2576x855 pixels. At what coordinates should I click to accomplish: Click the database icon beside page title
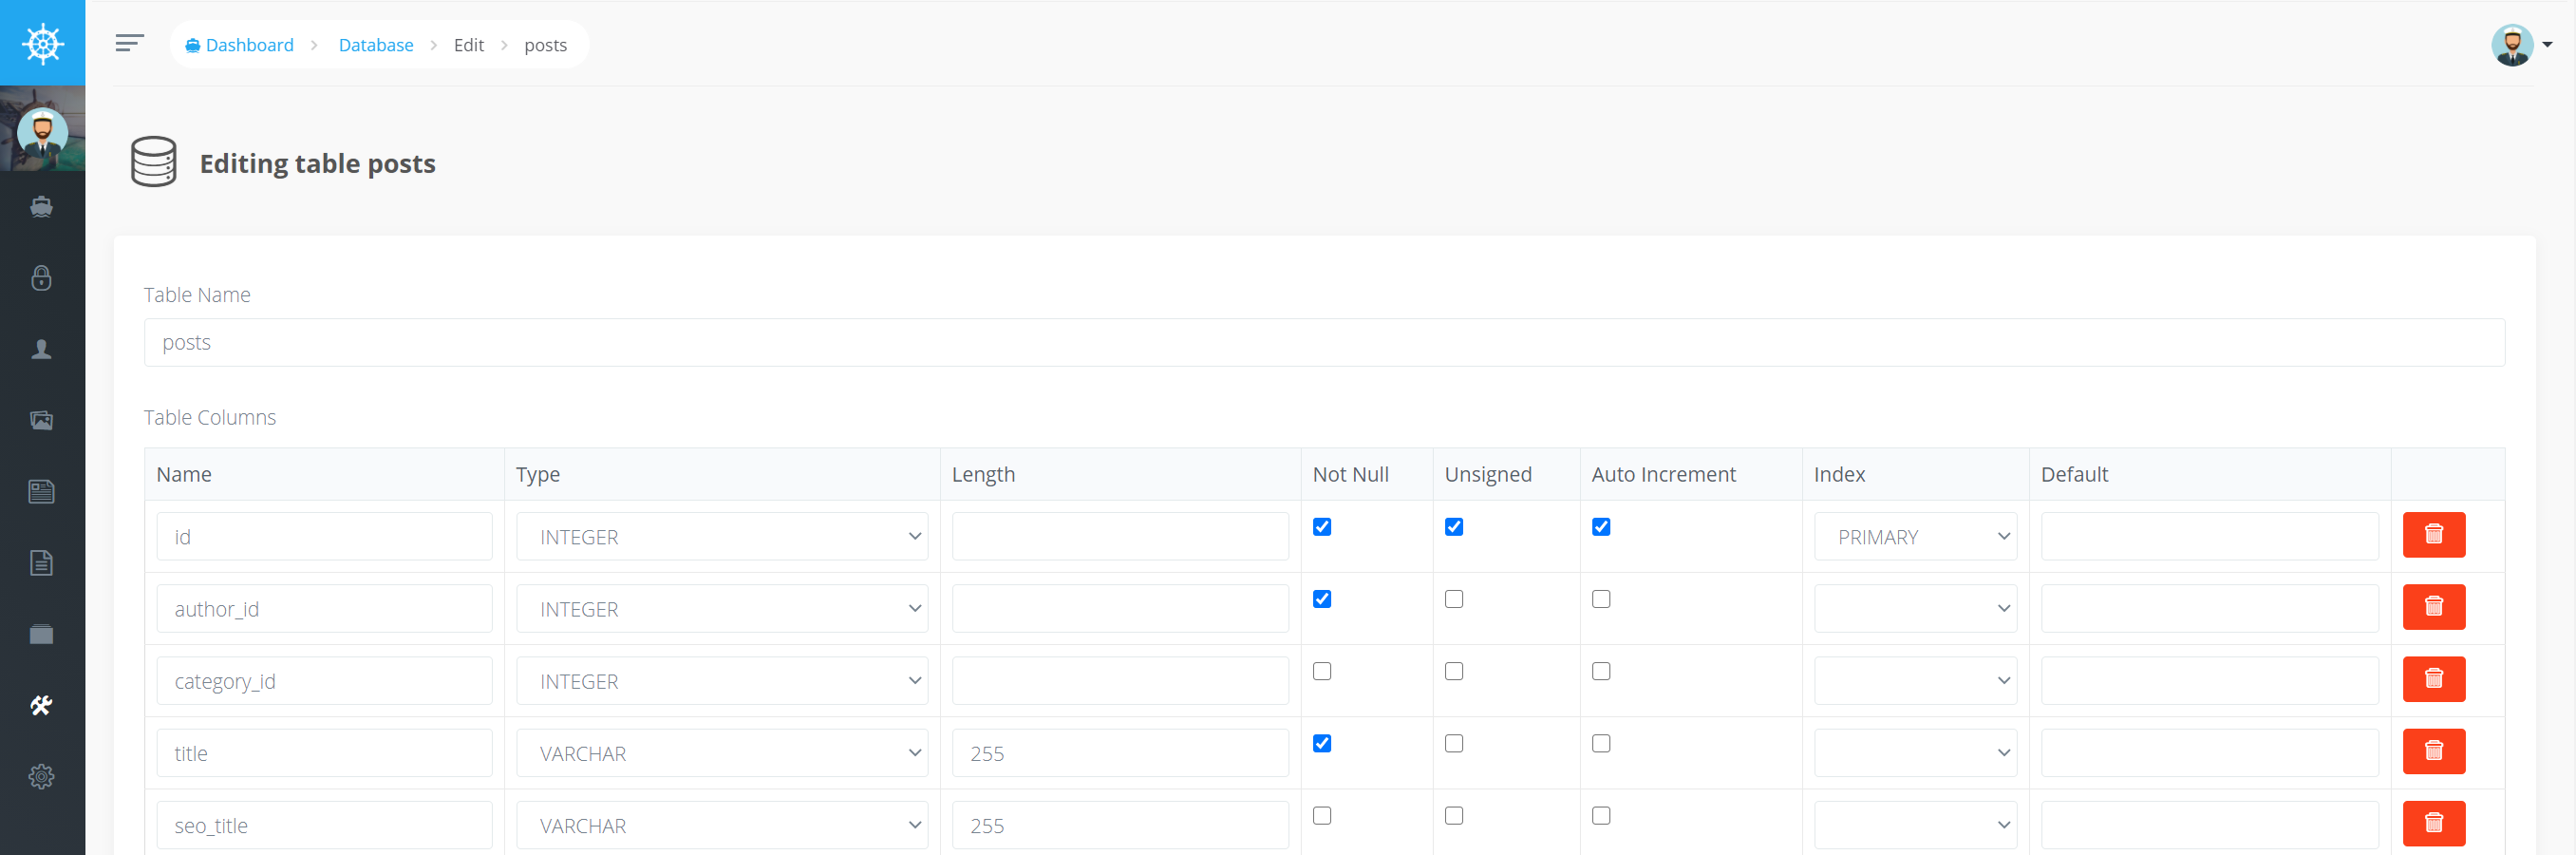tap(154, 162)
